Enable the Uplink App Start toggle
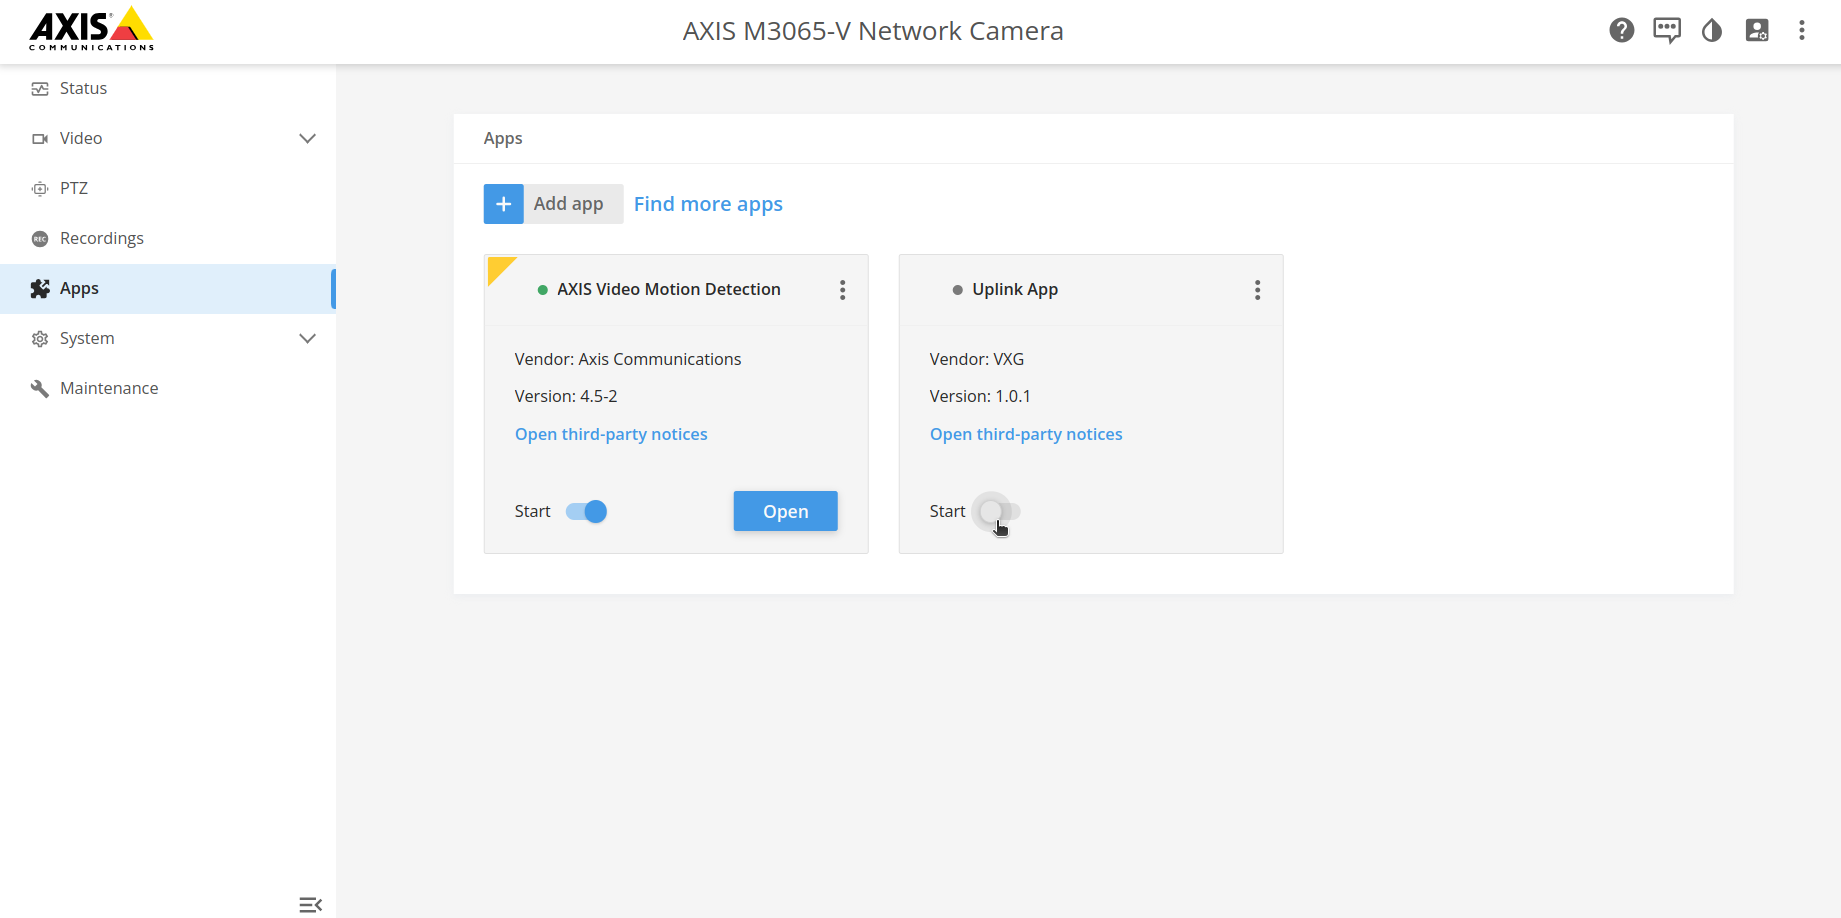 (x=999, y=512)
